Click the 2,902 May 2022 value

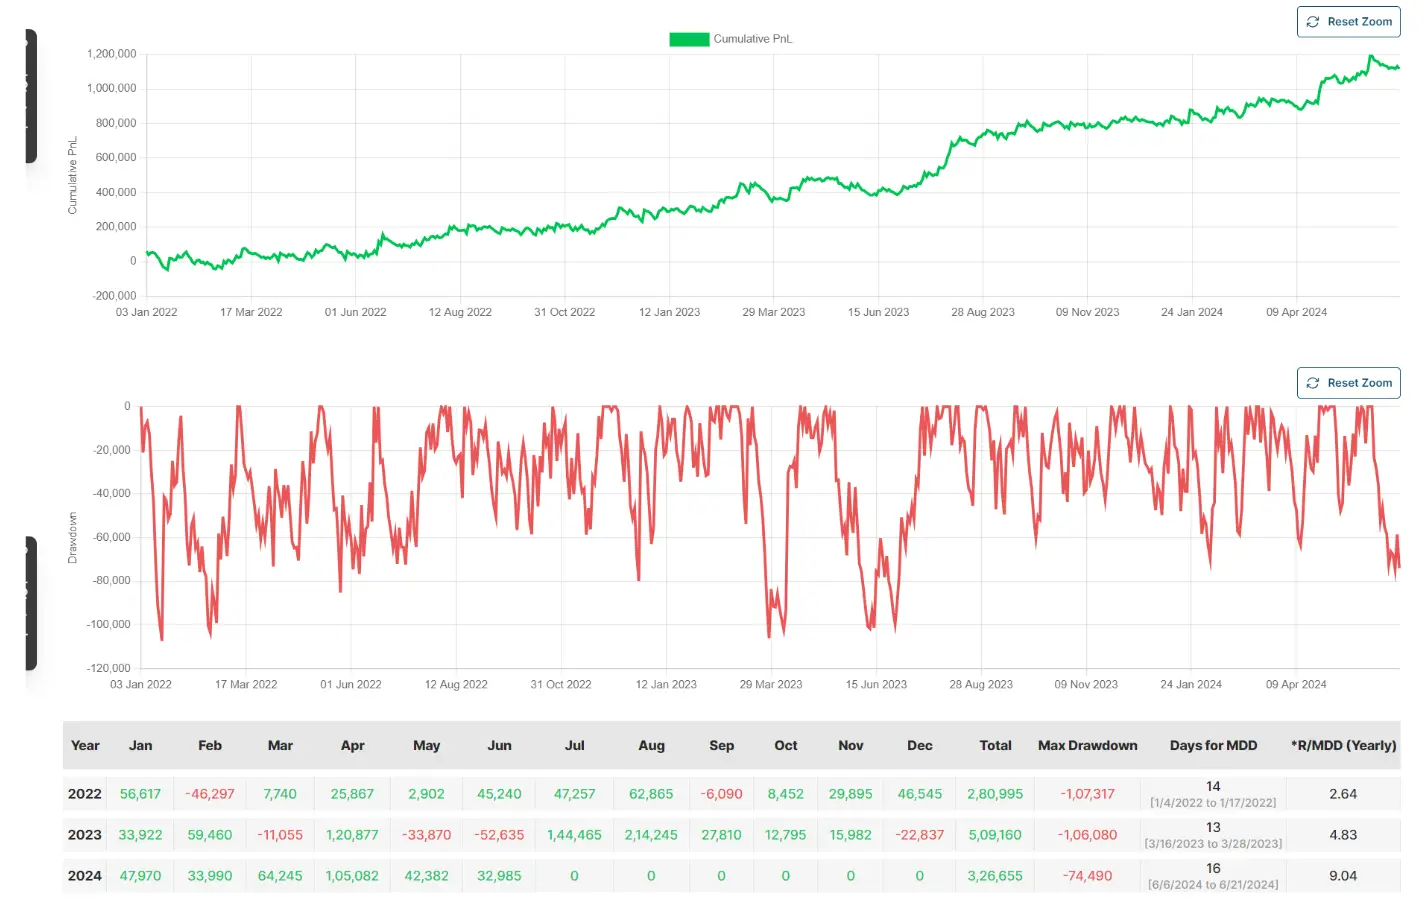426,794
